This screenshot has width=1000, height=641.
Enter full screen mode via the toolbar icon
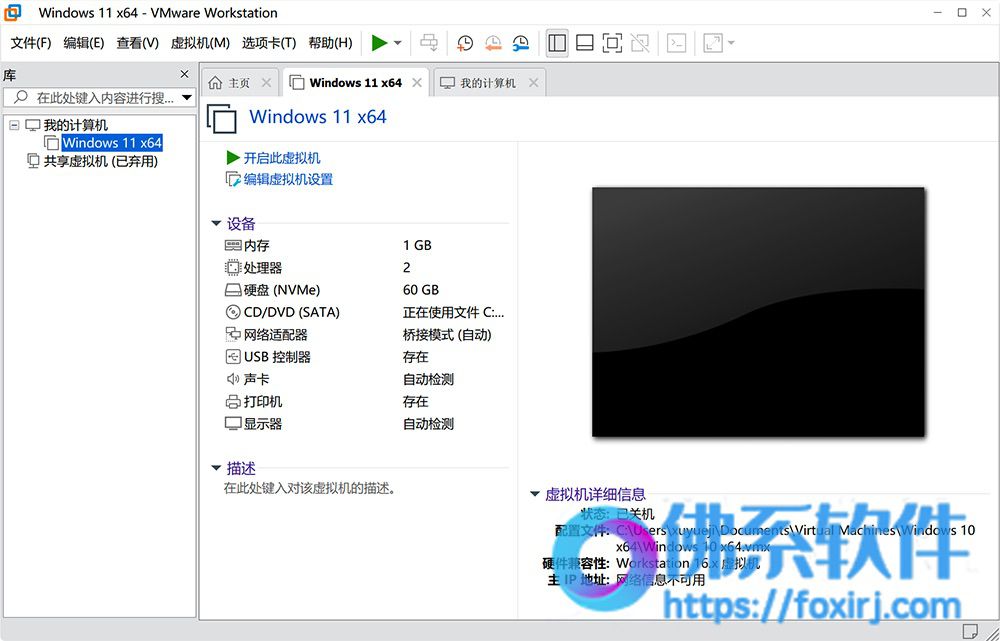point(612,43)
